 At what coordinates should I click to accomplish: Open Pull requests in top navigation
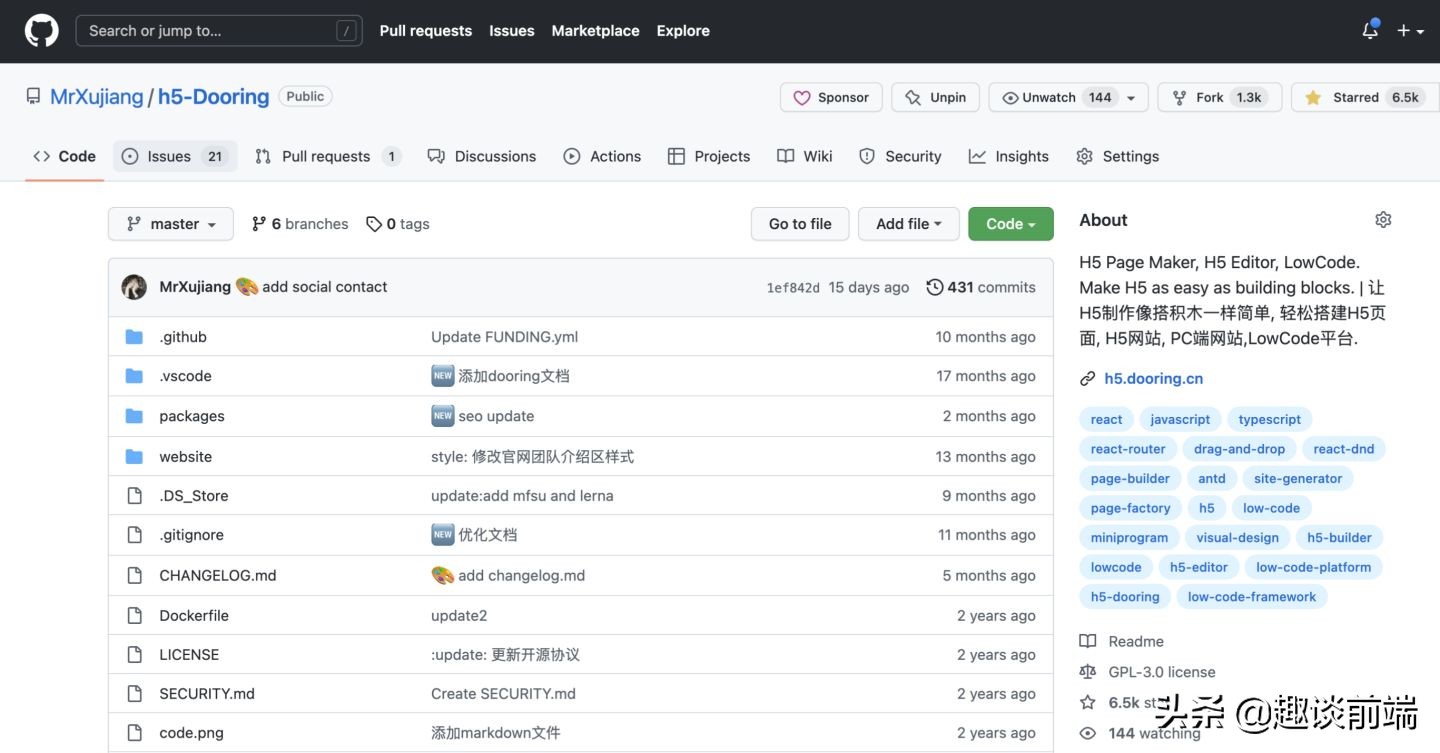point(425,31)
